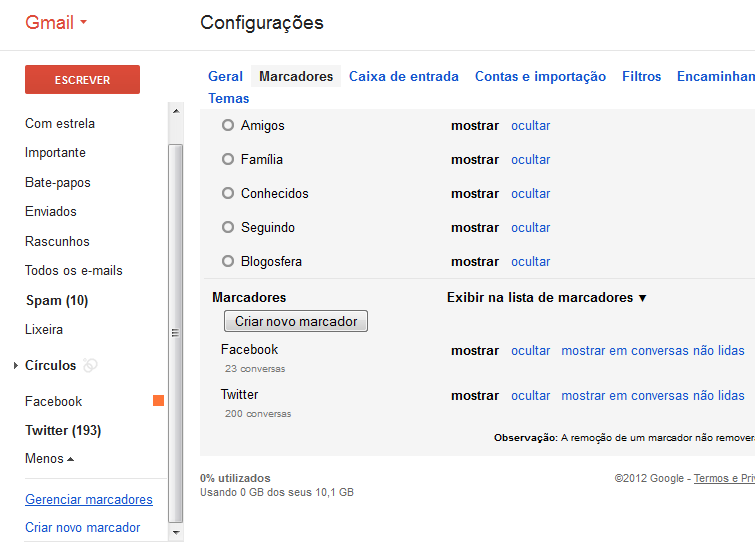755x548 pixels.
Task: Click mostrar for Conhecidos
Action: [x=475, y=194]
